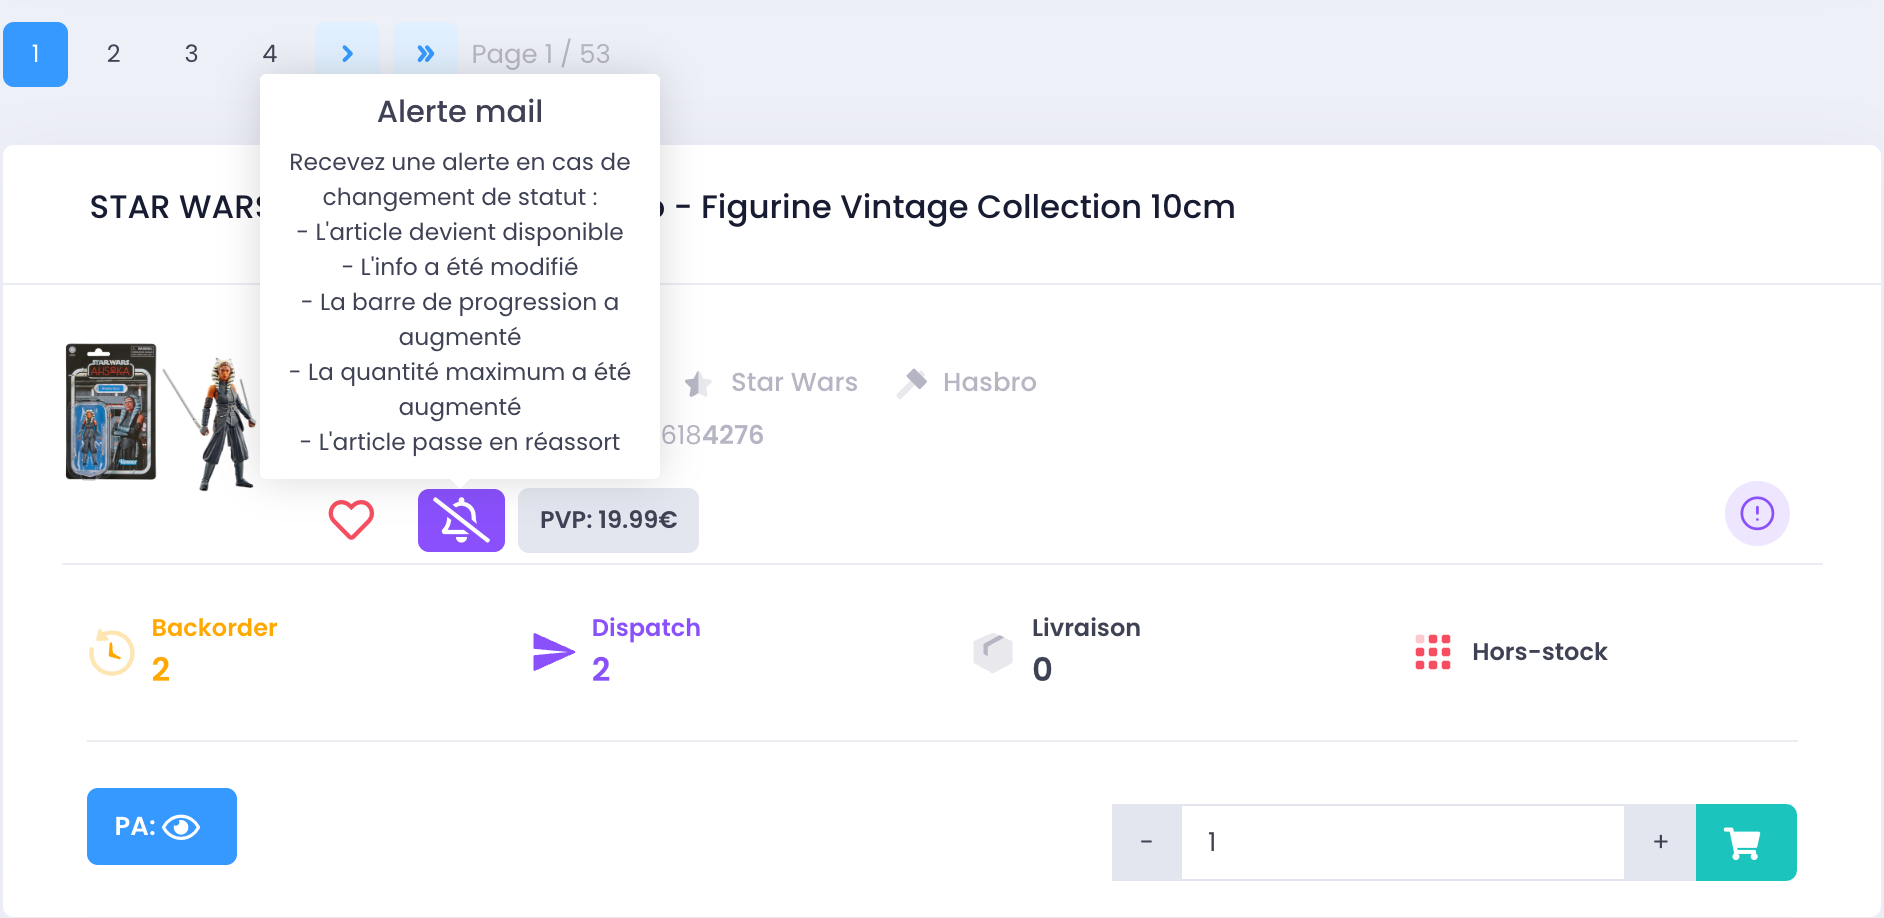Image resolution: width=1884 pixels, height=918 pixels.
Task: Click the Backorder clock icon
Action: click(x=112, y=652)
